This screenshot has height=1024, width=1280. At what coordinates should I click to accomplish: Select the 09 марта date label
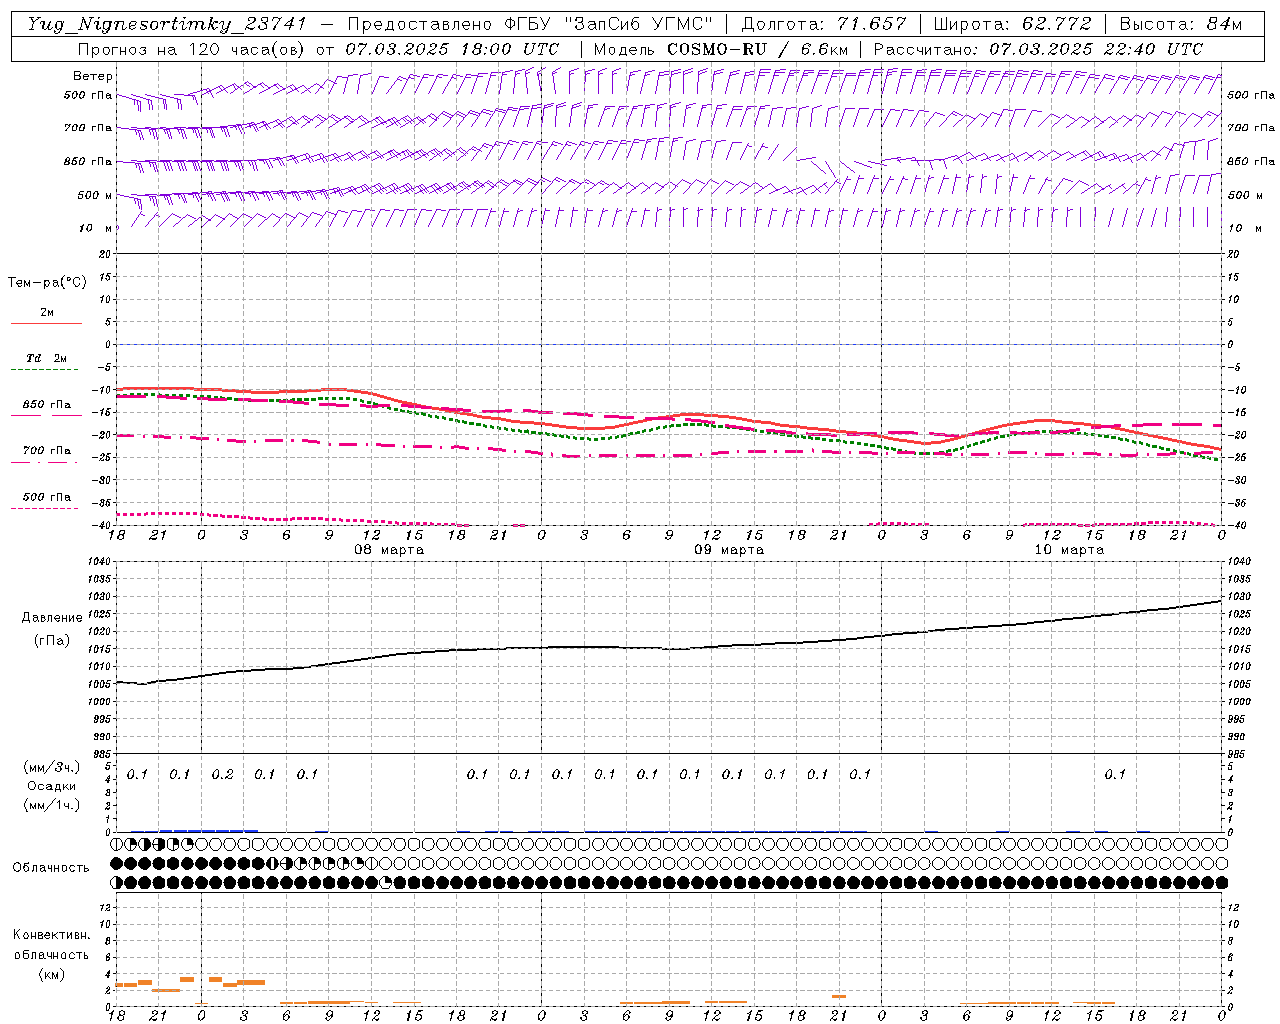coord(729,550)
